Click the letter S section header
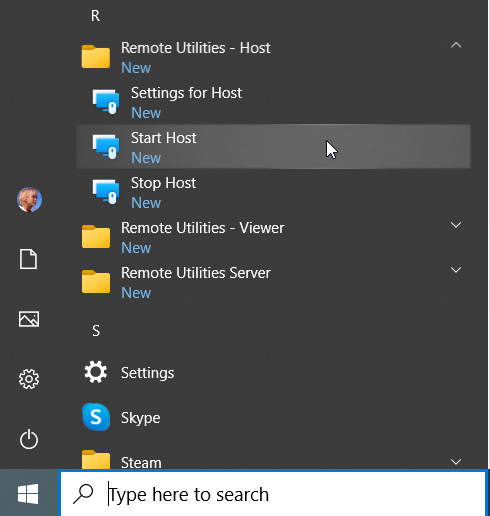 point(96,331)
